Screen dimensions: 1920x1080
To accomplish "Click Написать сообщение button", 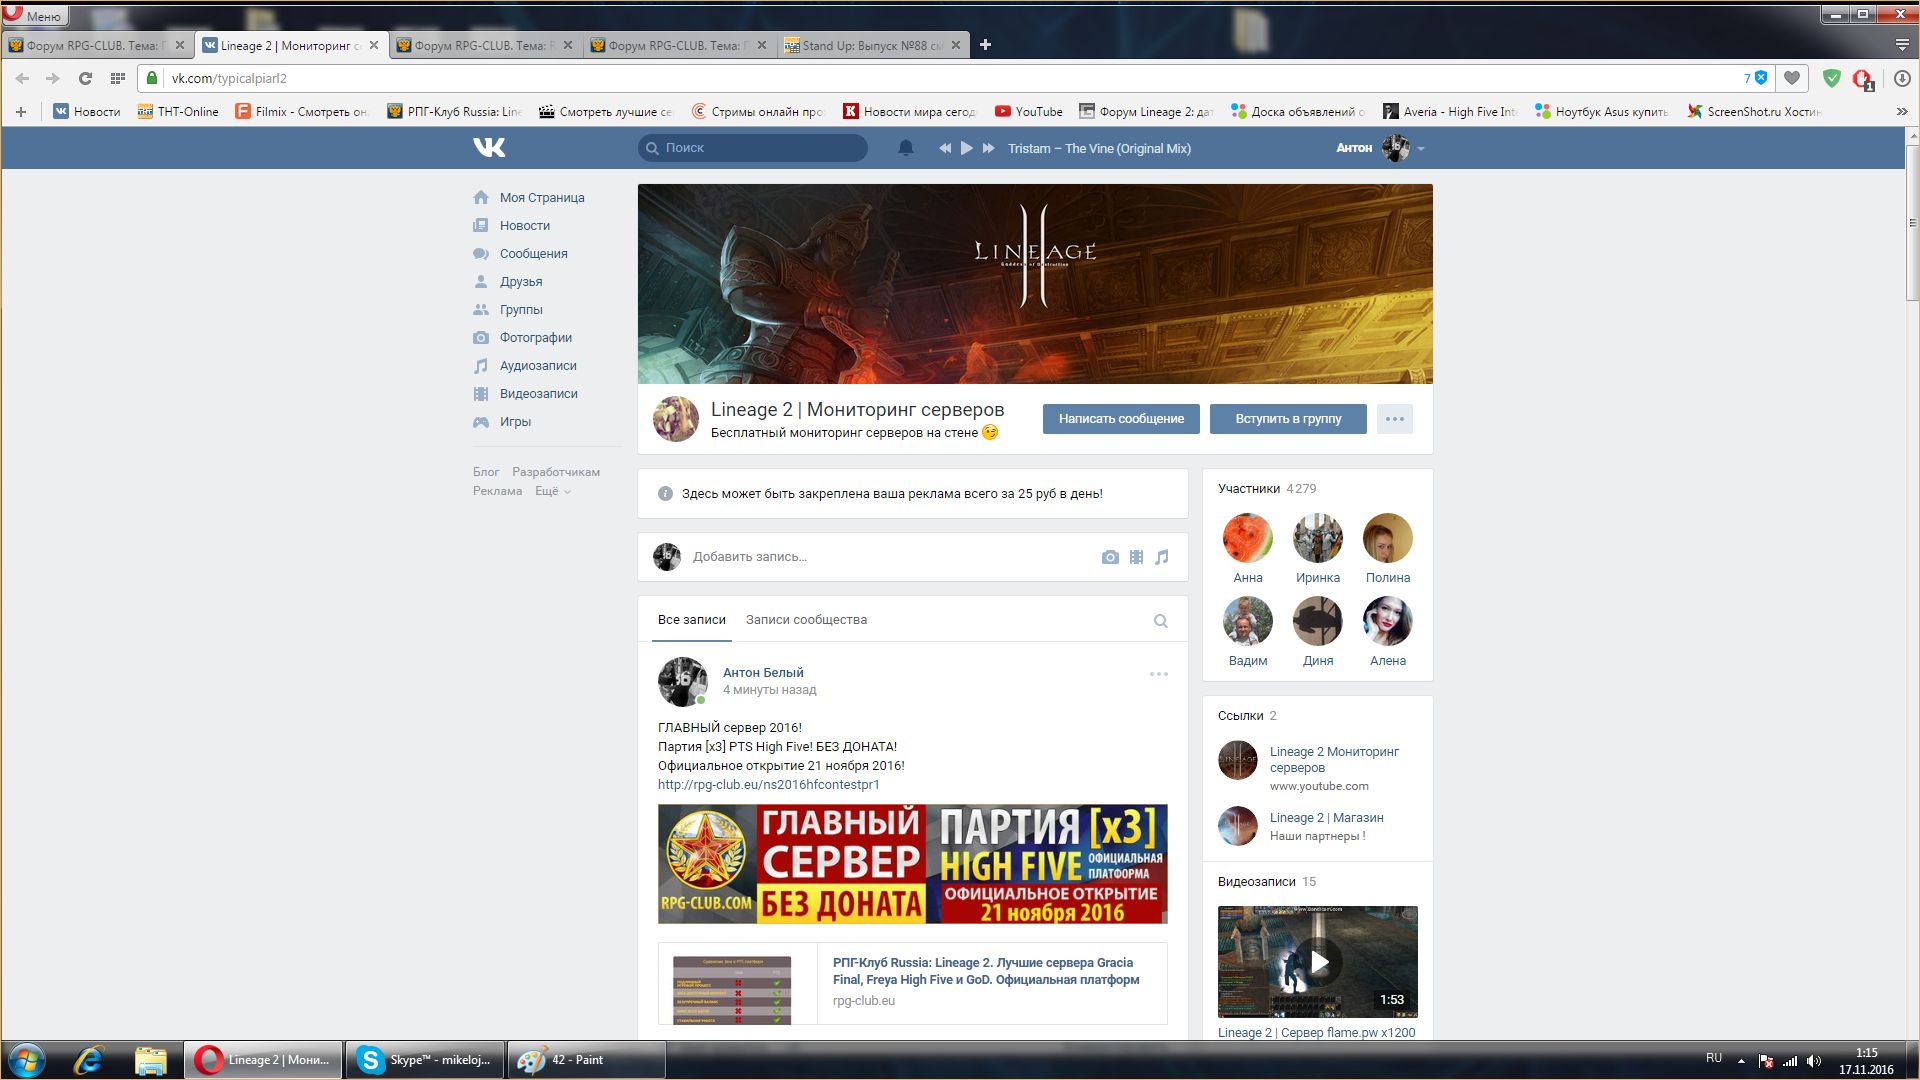I will pos(1120,419).
